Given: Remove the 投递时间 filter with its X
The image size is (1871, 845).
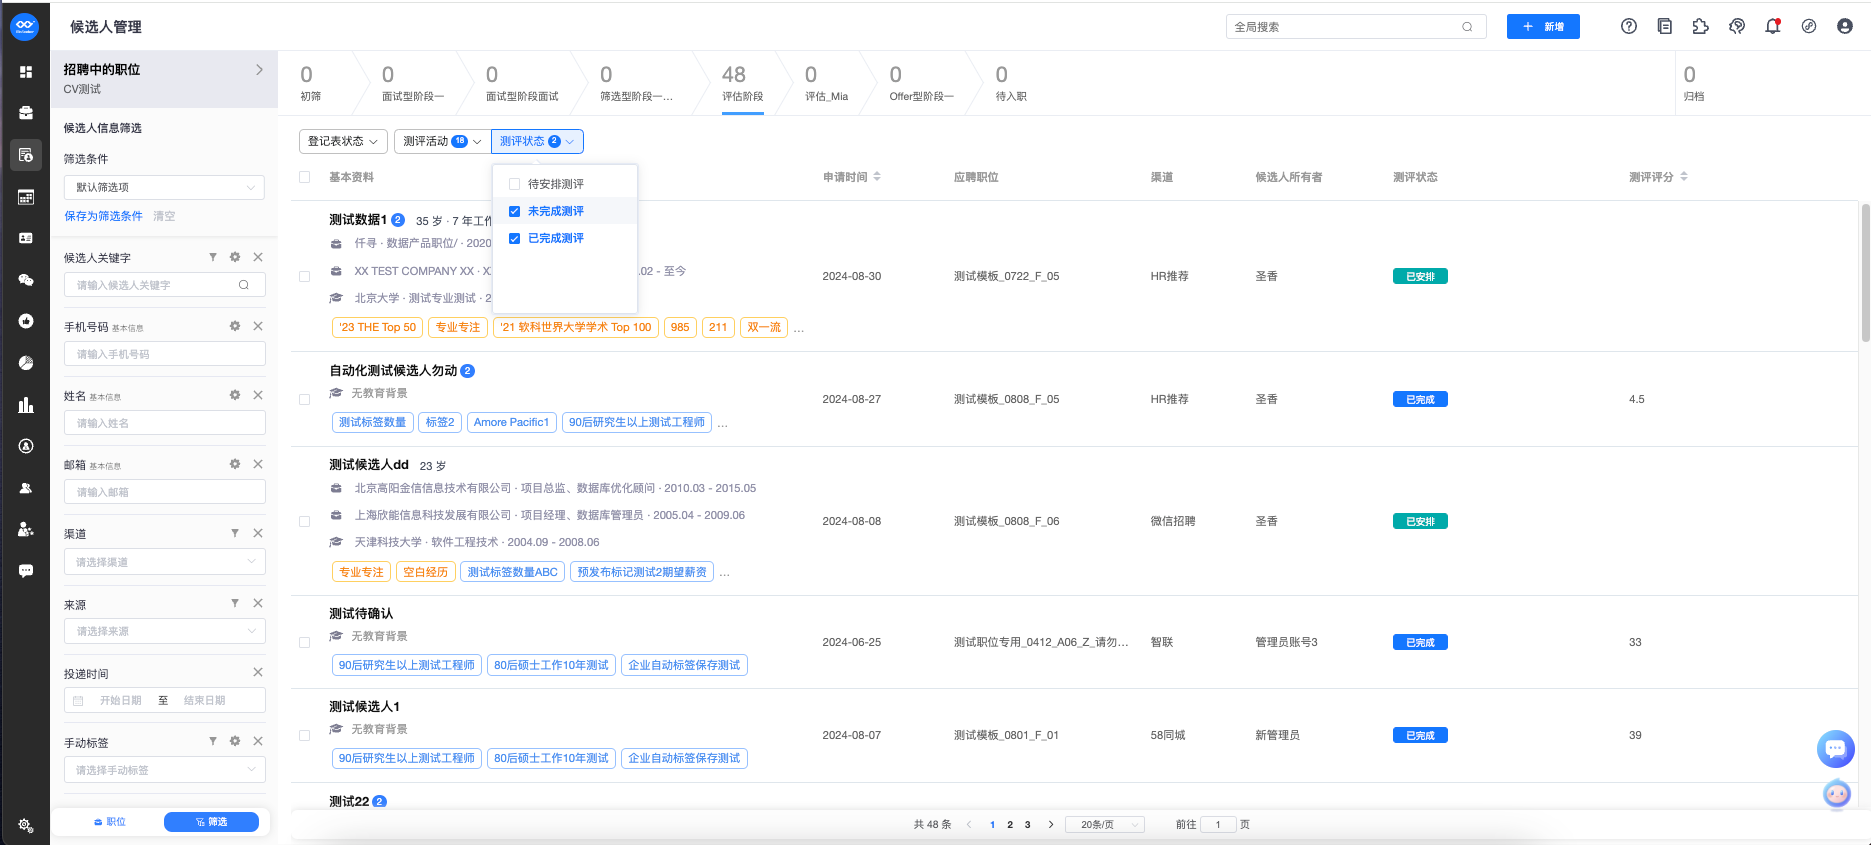Looking at the screenshot, I should [258, 672].
